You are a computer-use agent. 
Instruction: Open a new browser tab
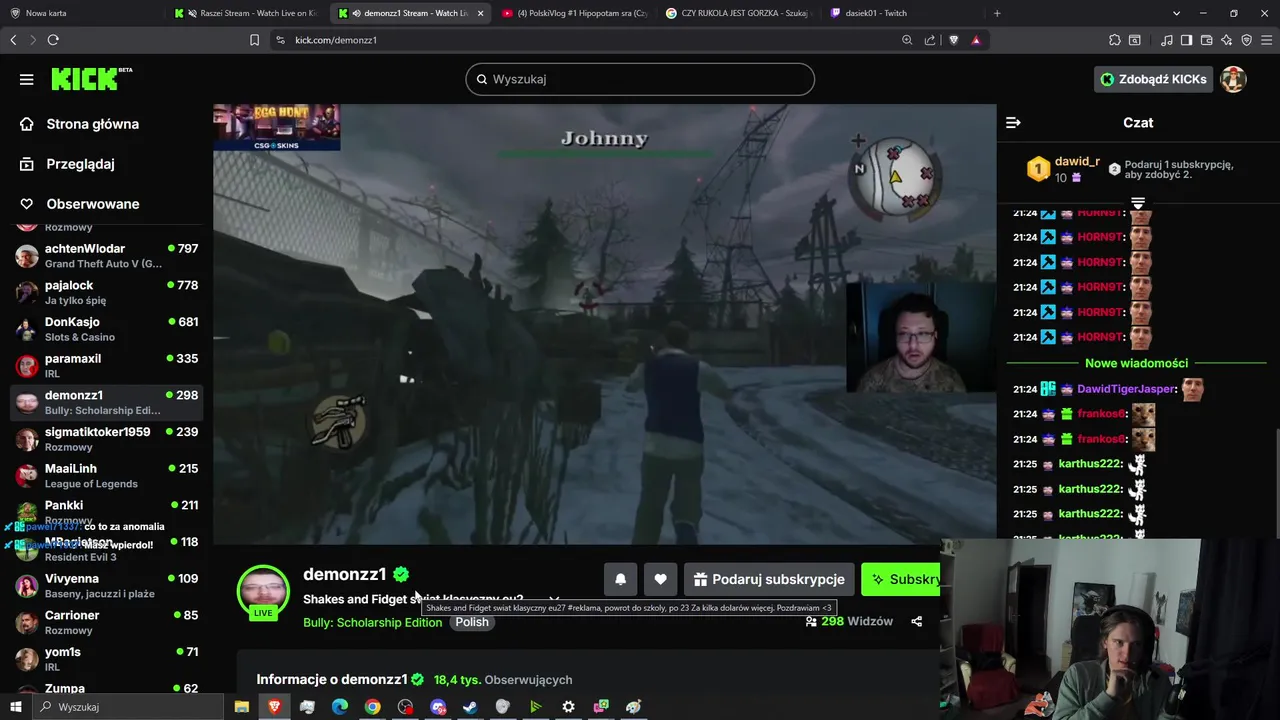997,13
